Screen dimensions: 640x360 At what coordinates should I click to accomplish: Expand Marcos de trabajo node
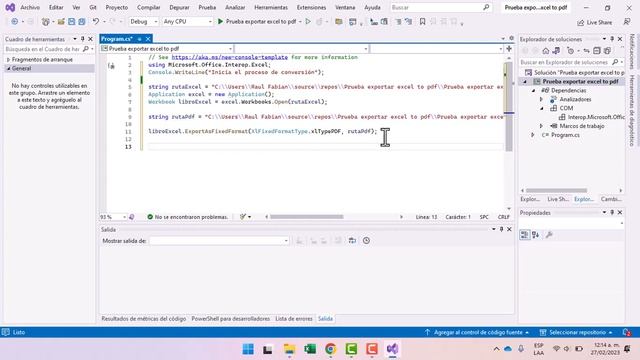point(542,126)
